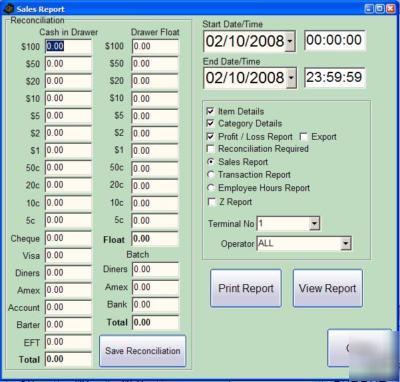Open the End Date dropdown arrow
This screenshot has width=400, height=382.
click(291, 78)
